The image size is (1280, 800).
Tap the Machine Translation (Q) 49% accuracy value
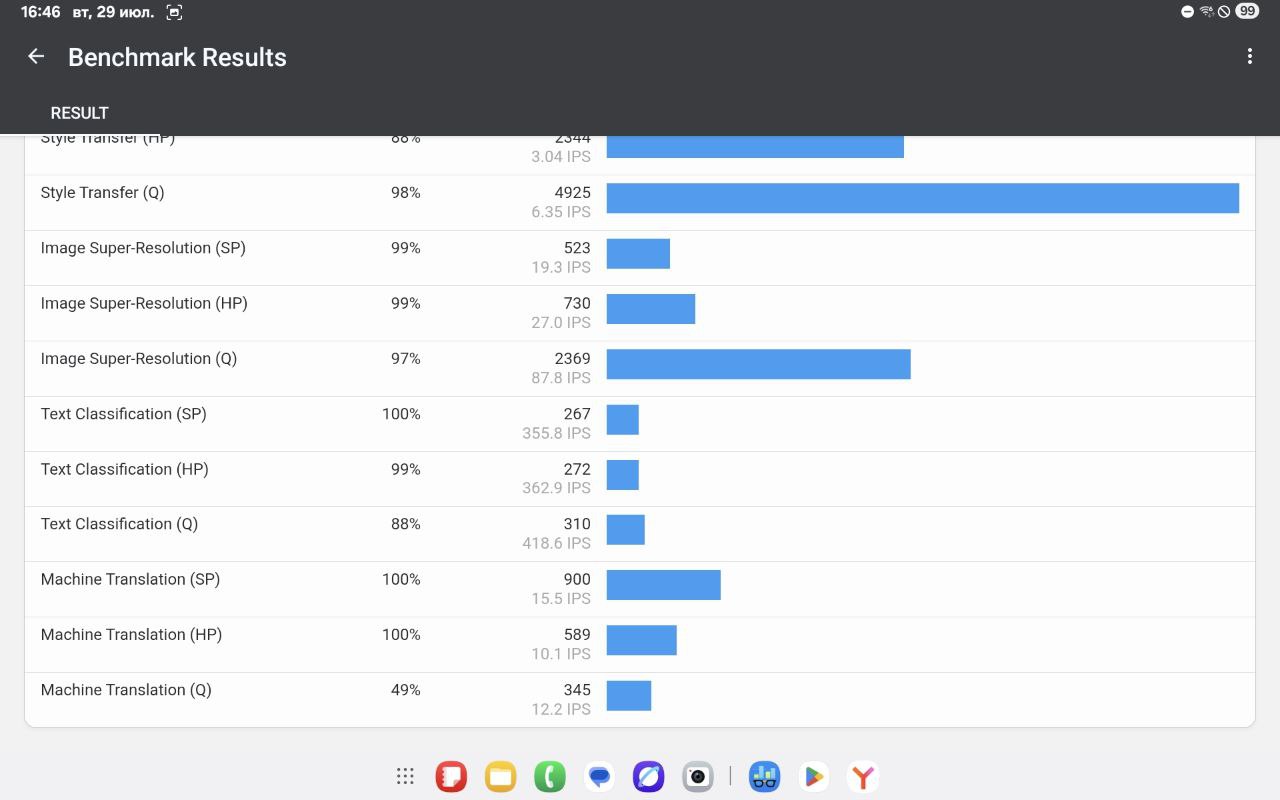coord(405,690)
